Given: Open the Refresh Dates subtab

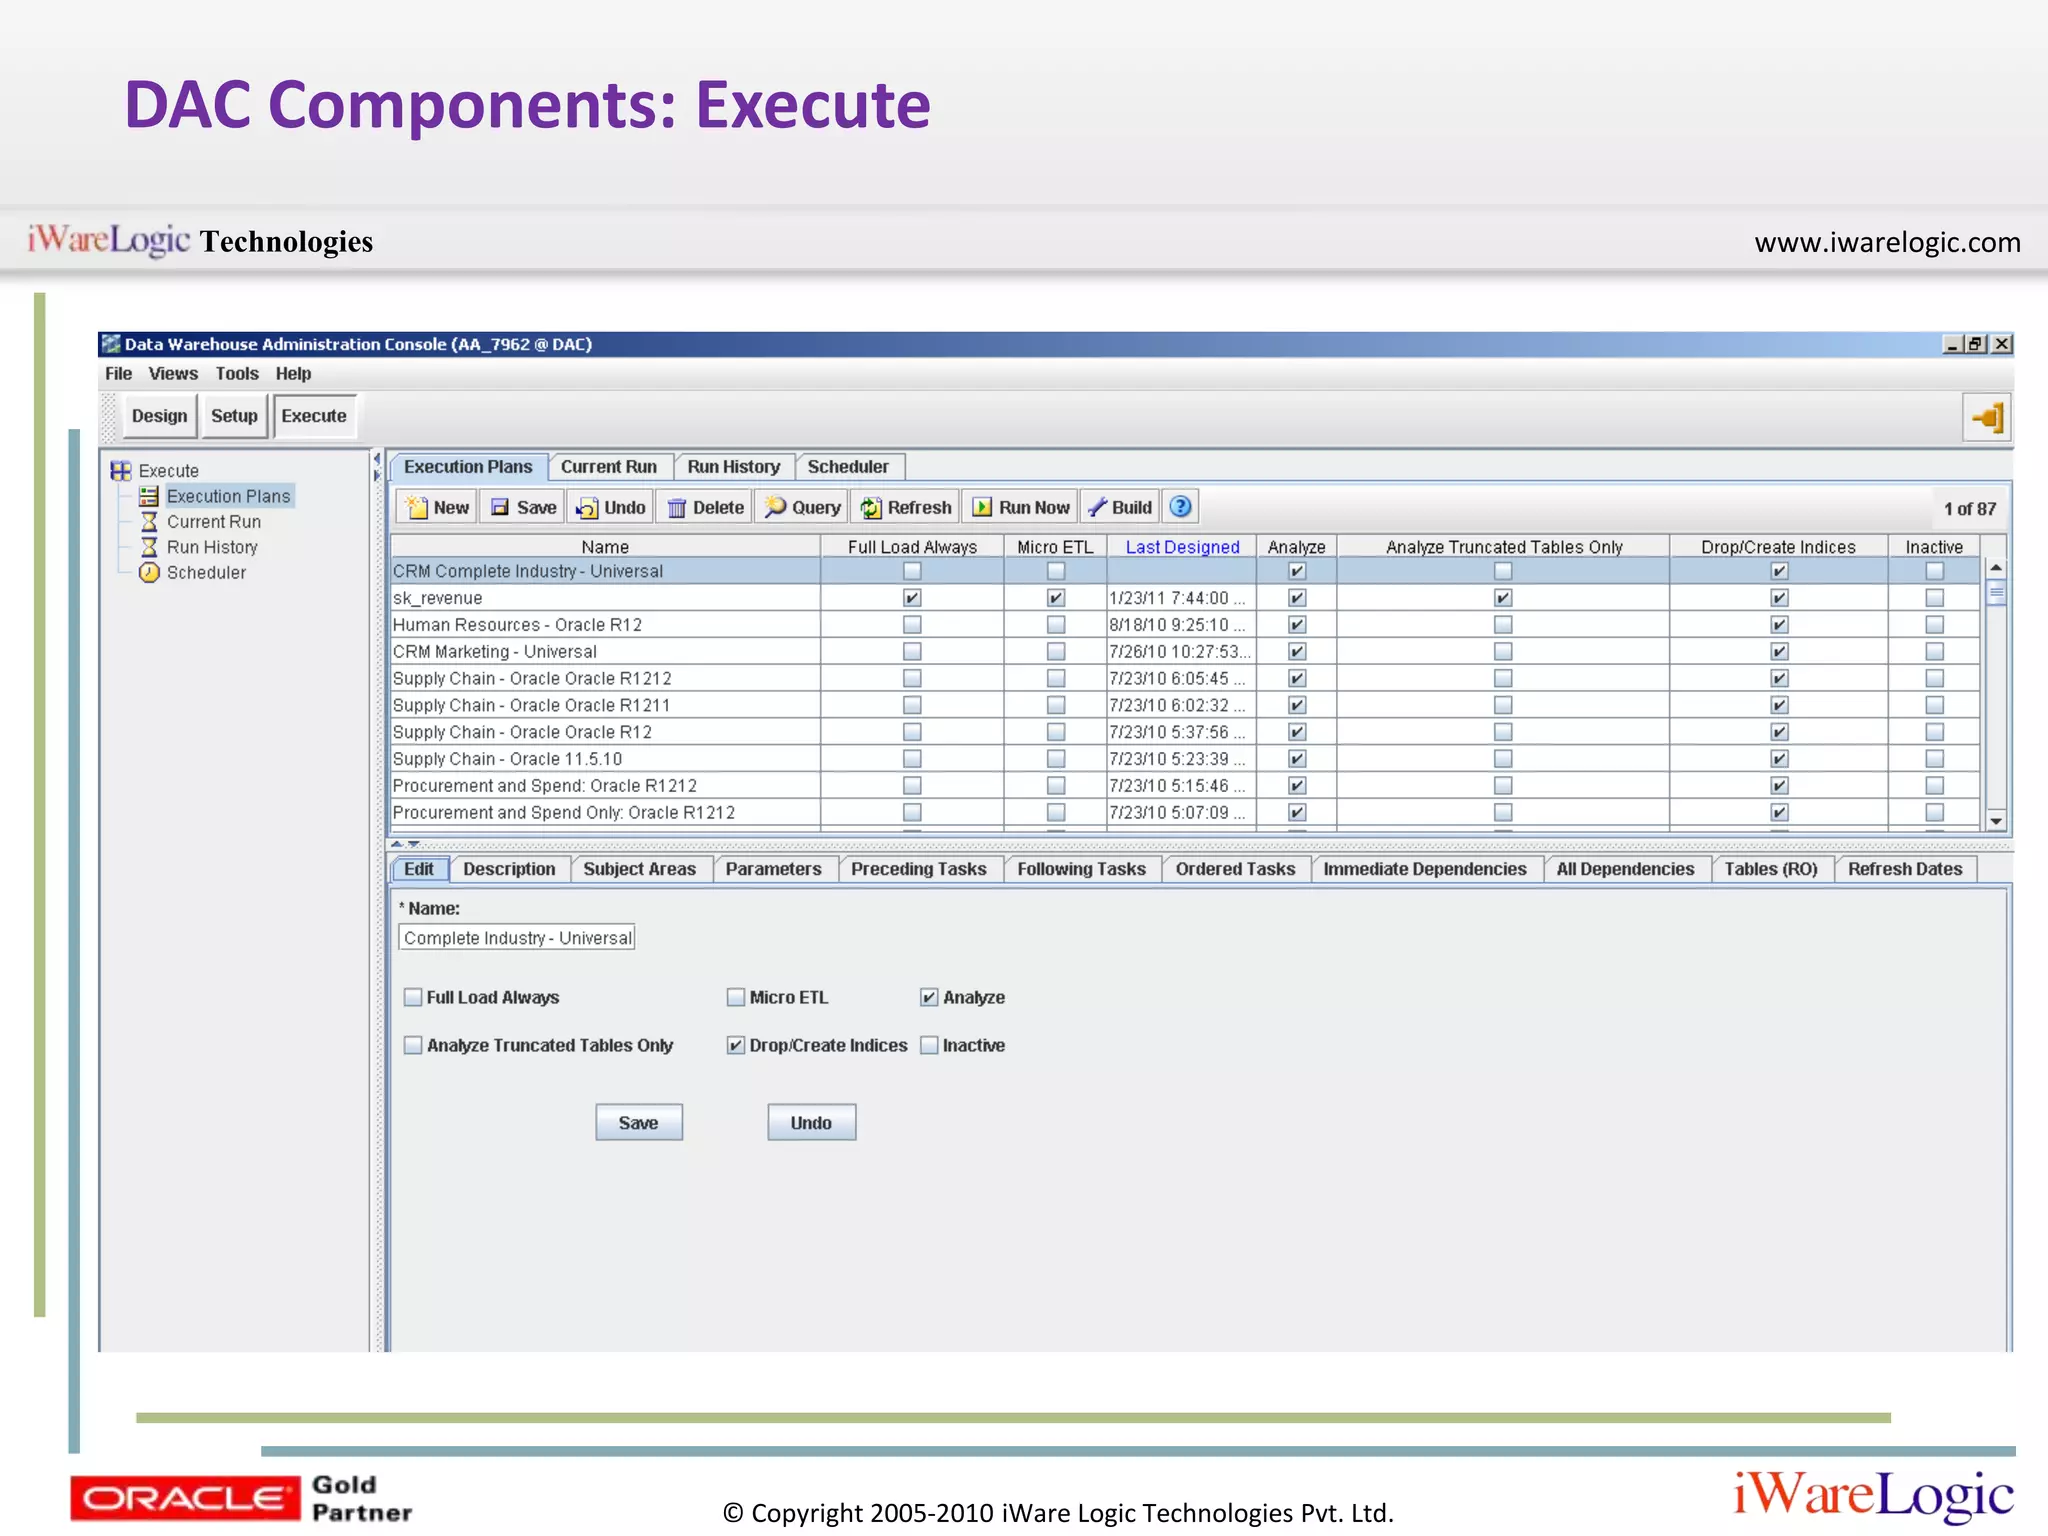Looking at the screenshot, I should (x=1905, y=869).
